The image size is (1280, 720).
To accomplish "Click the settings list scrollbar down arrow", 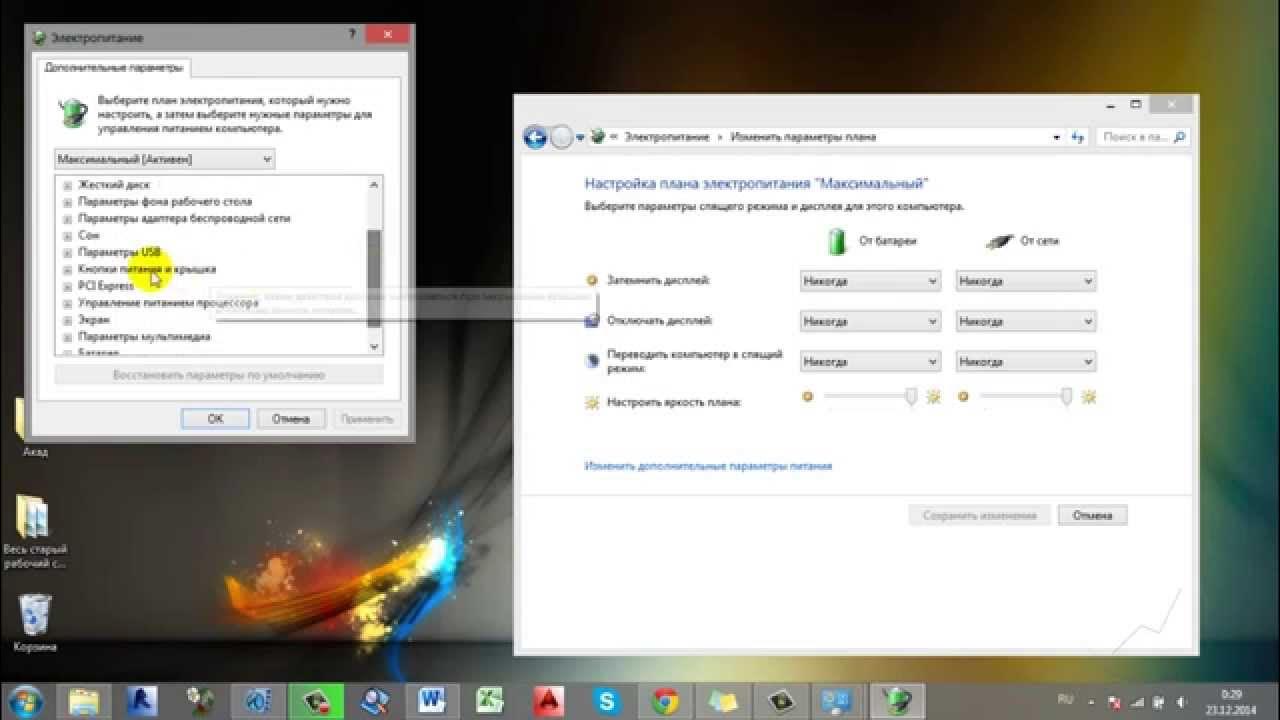I will coord(375,346).
